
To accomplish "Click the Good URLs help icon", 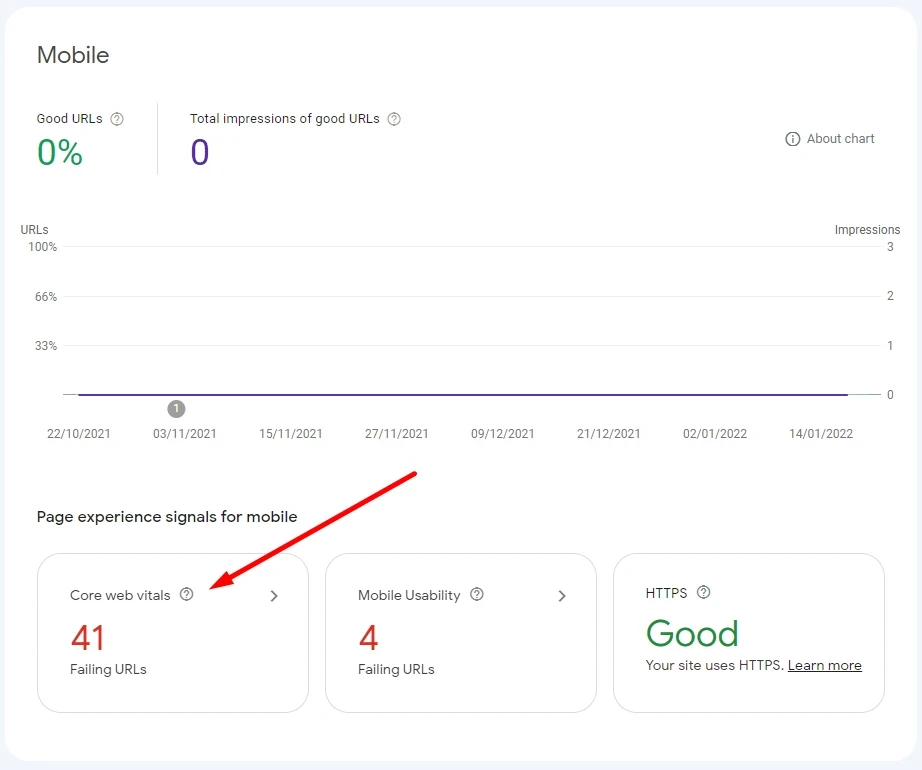I will (x=117, y=119).
